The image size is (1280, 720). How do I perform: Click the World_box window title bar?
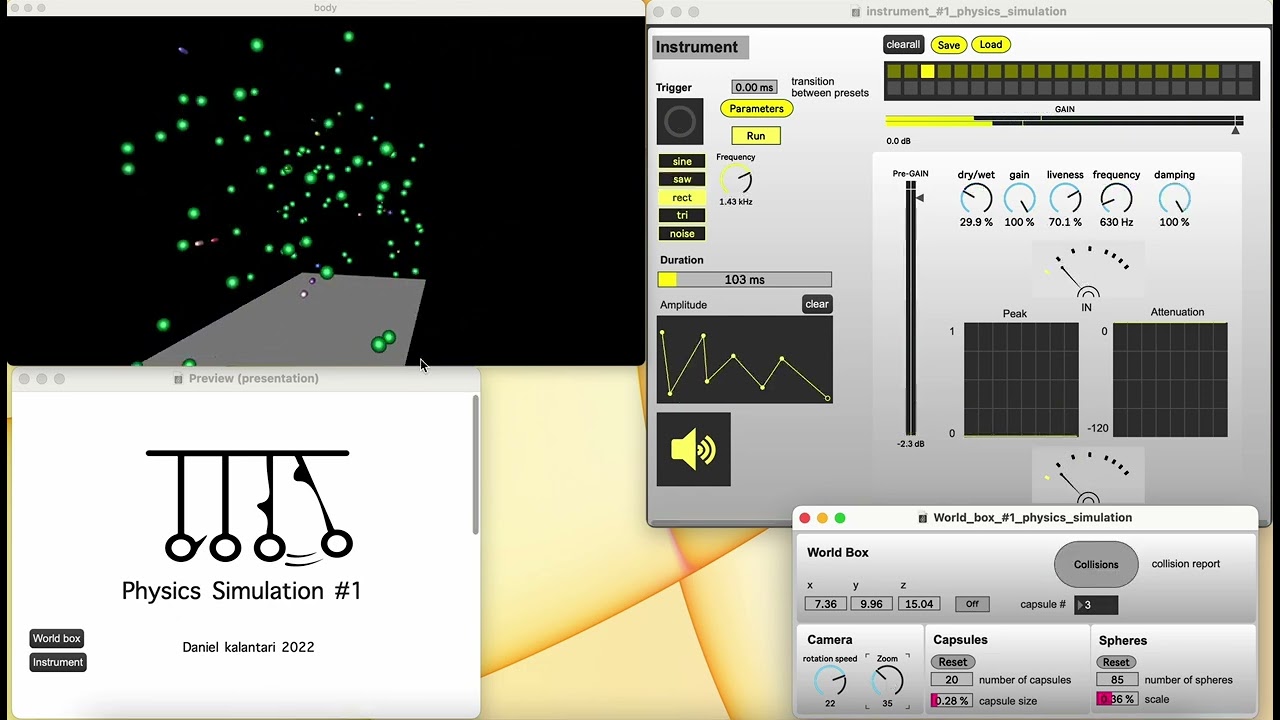(1025, 518)
